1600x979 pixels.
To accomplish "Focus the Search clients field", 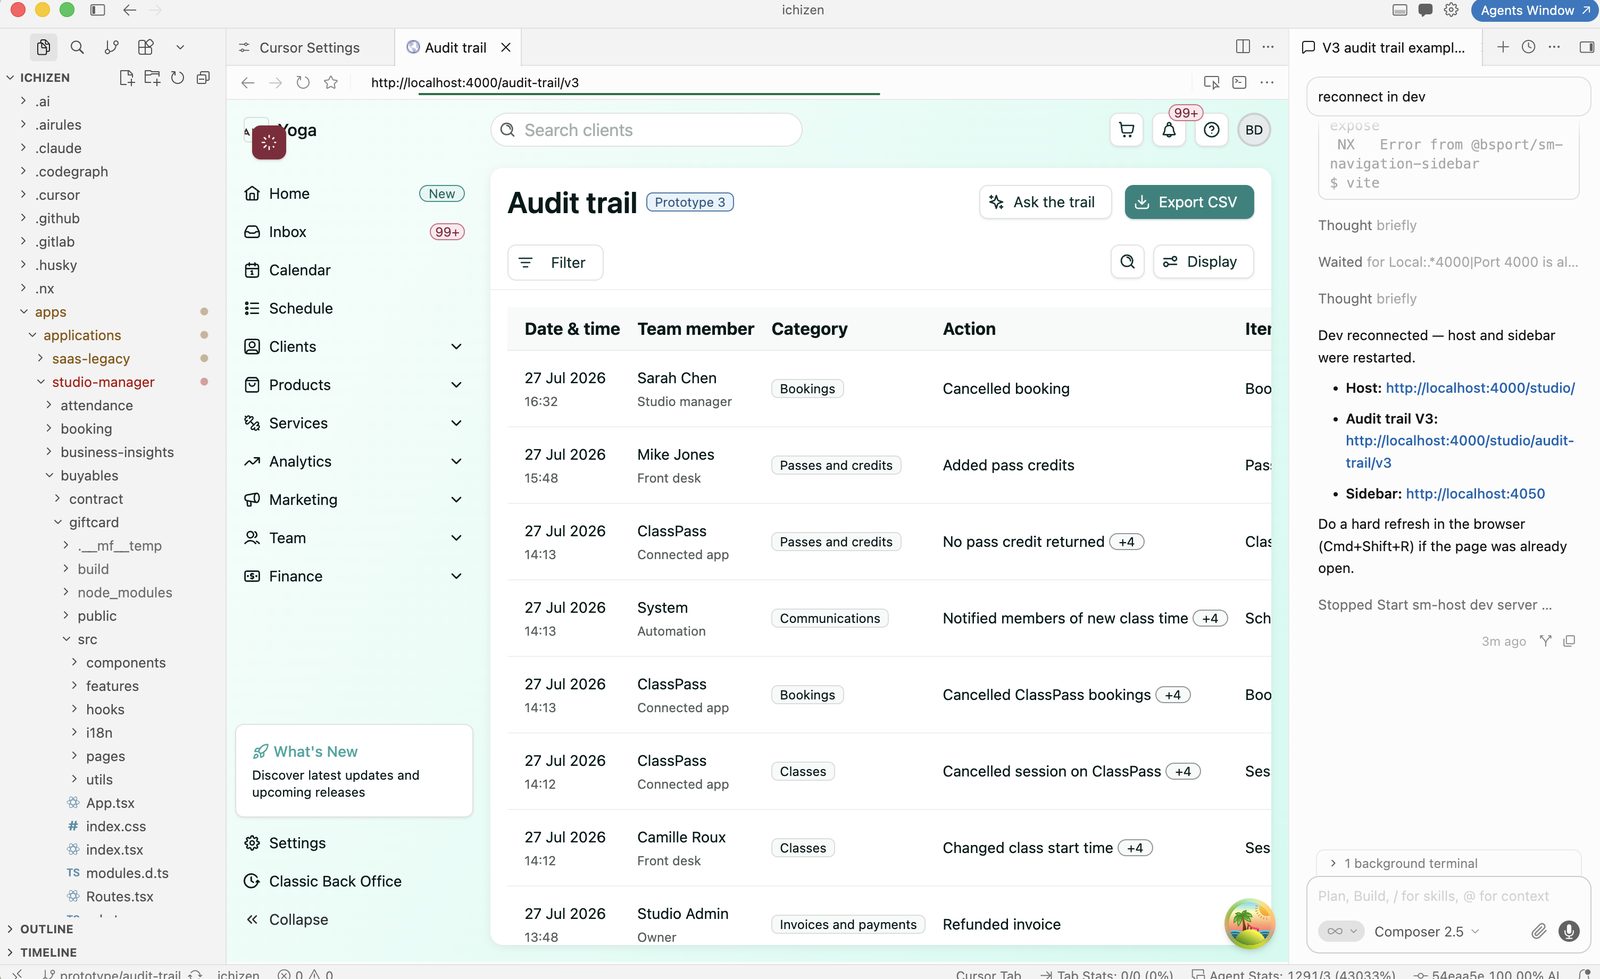I will pos(646,130).
